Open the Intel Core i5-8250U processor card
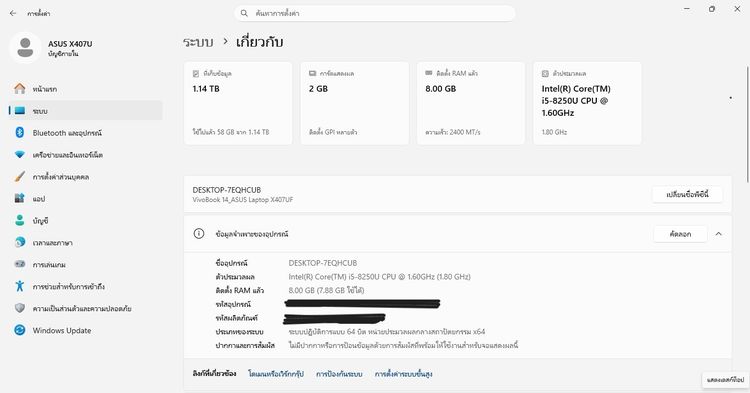This screenshot has width=750, height=393. point(587,103)
